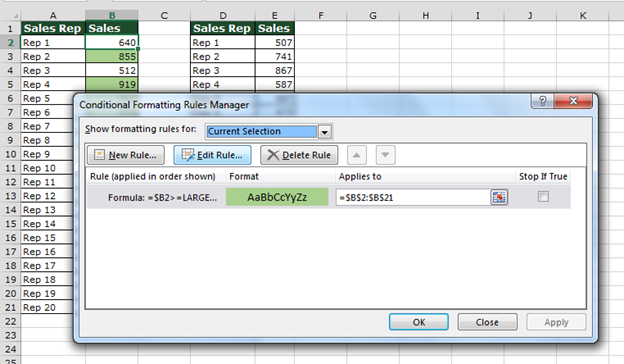This screenshot has width=624, height=364.
Task: Click the Stop If True column header
Action: click(x=543, y=176)
